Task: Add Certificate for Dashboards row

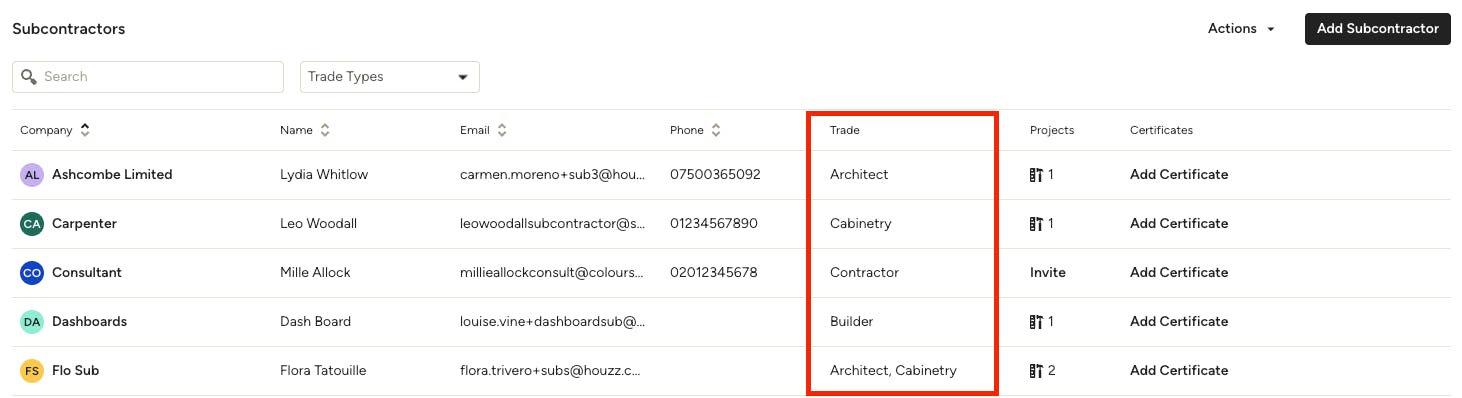Action: [1179, 322]
